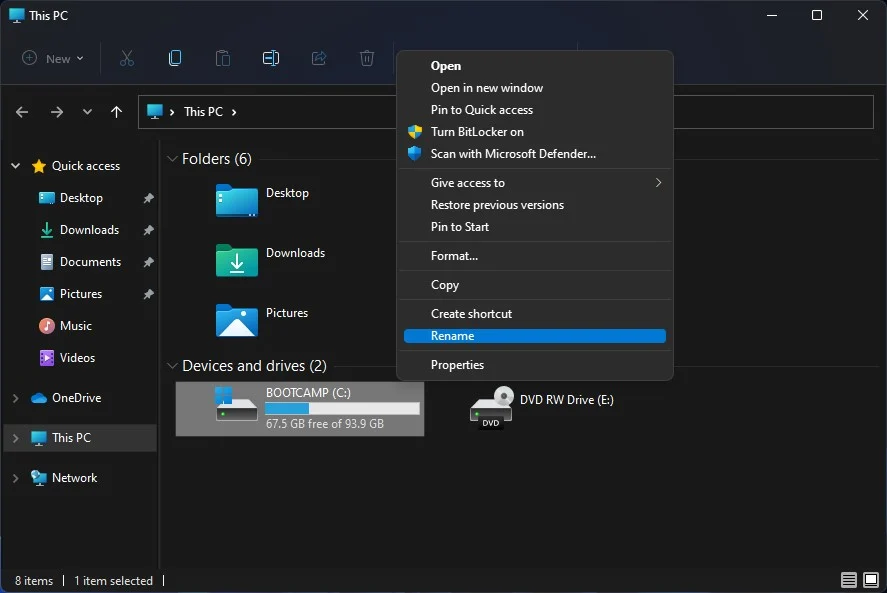Switch to large icons view in status bar

872,580
